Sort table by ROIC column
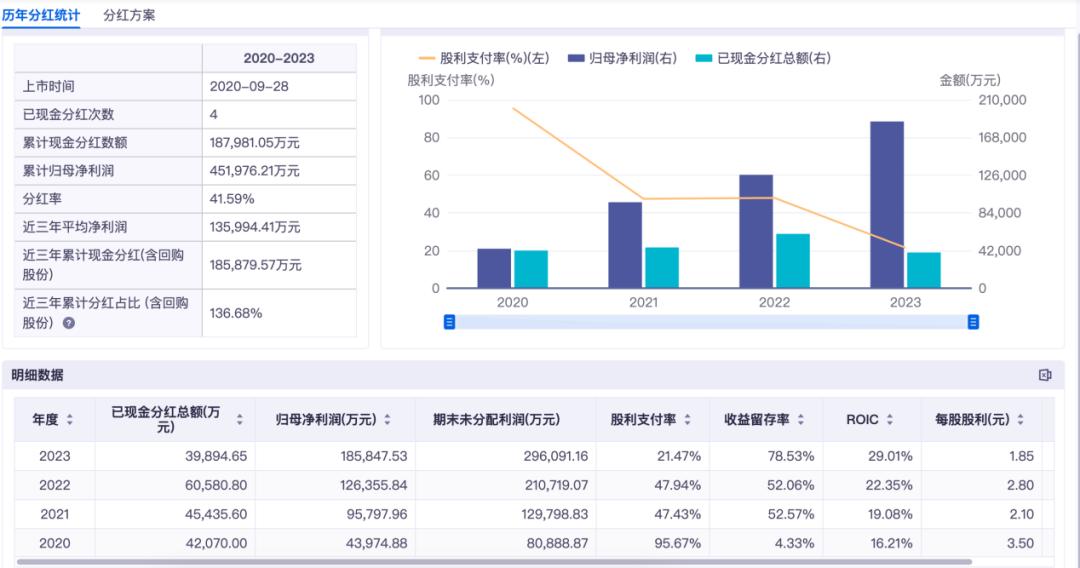 point(891,420)
